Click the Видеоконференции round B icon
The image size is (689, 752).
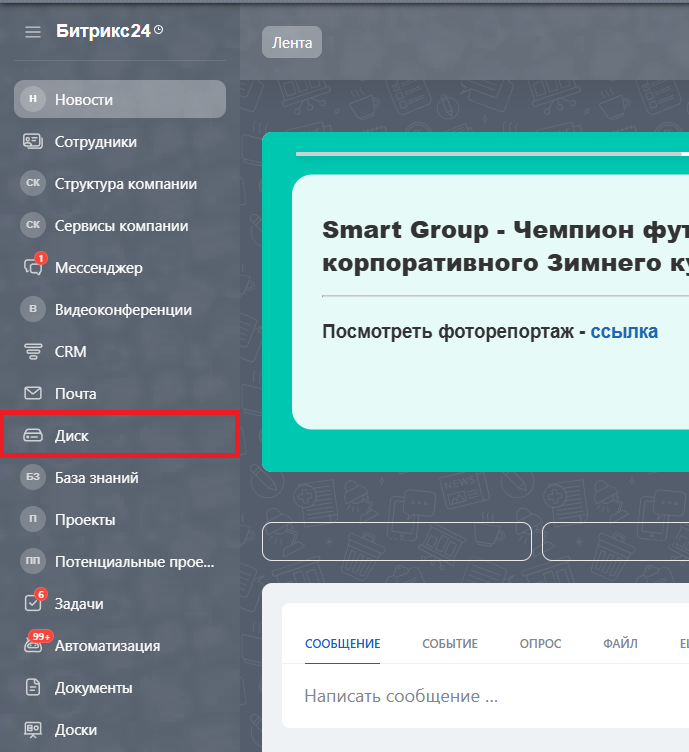33,309
